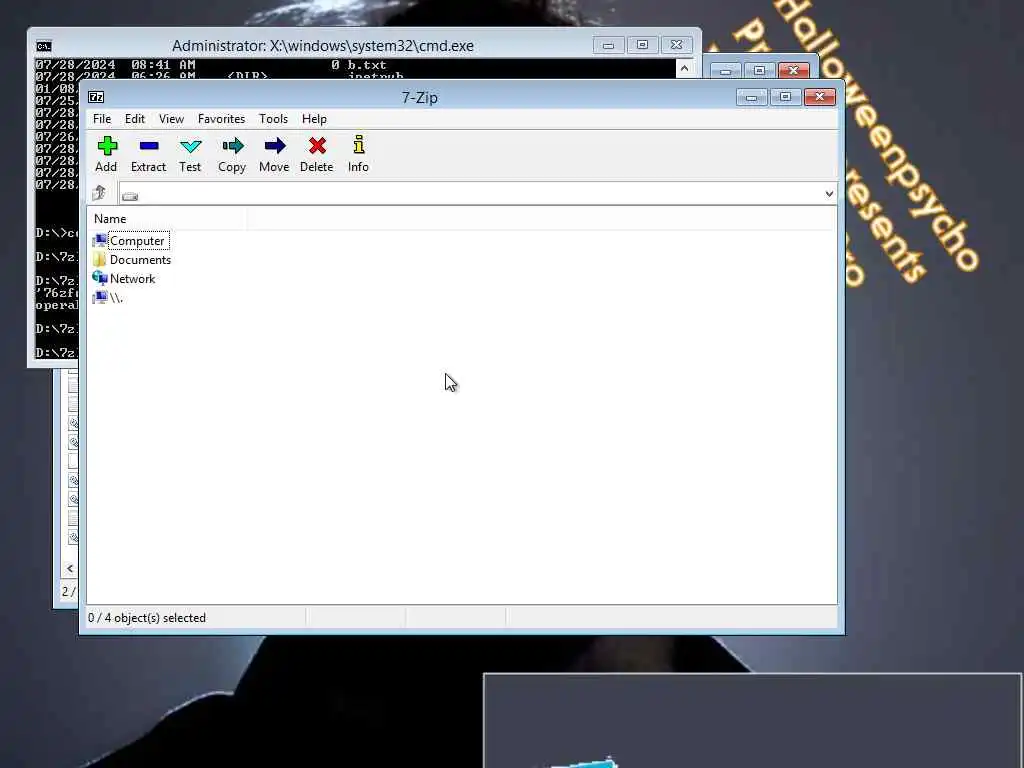This screenshot has height=768, width=1024.
Task: Open the Help menu
Action: point(314,119)
